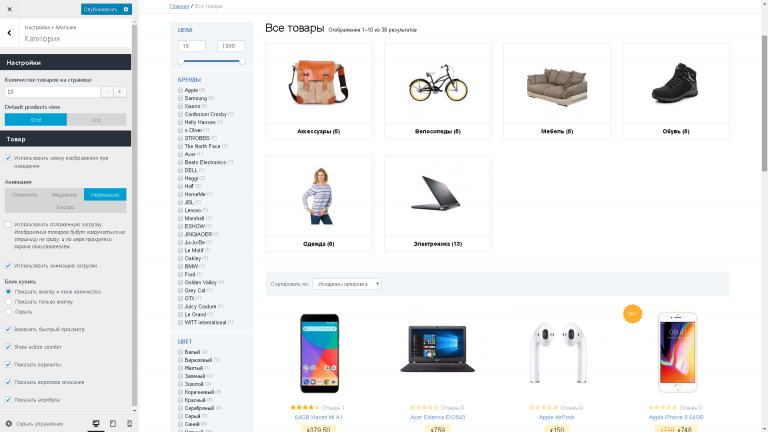Open the Apple AirPods product link
The height and width of the screenshot is (432, 768).
[556, 417]
